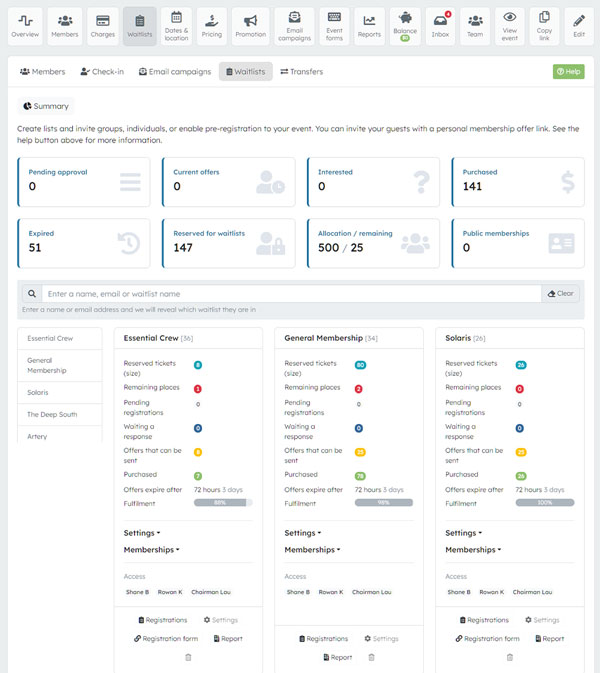Image resolution: width=600 pixels, height=673 pixels.
Task: Open the Balance piggy bank icon
Action: (x=405, y=26)
